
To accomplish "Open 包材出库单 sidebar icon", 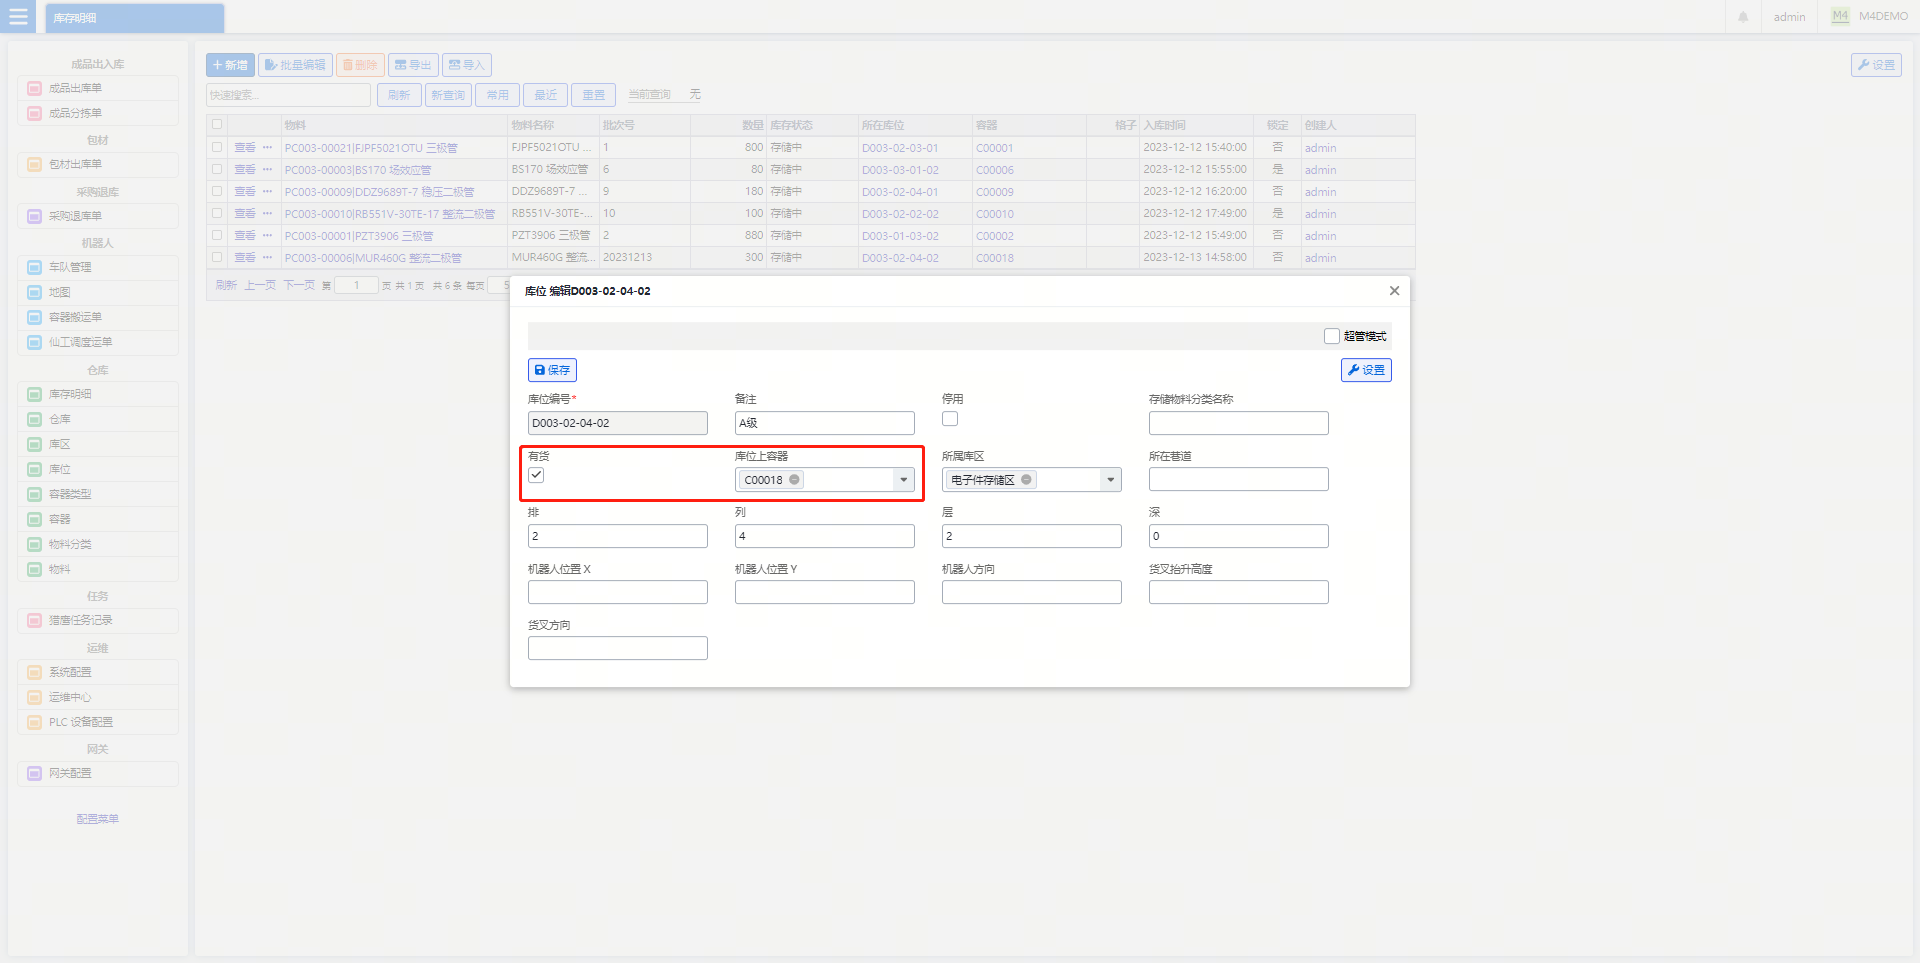I will click(35, 165).
